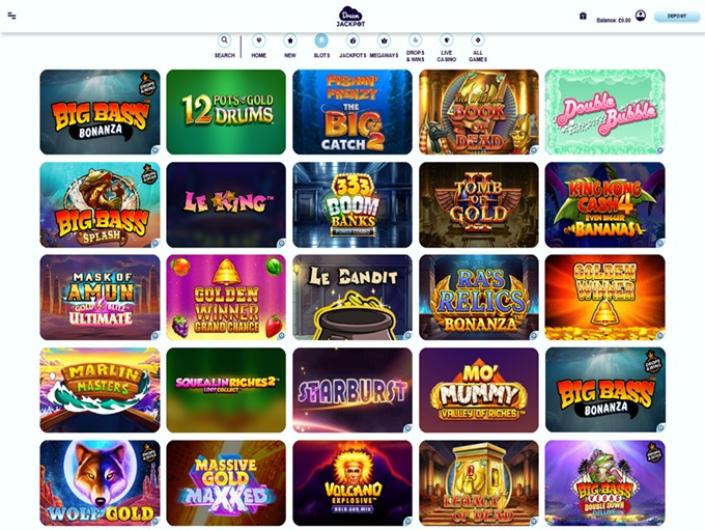Click the Deposit button

click(677, 17)
